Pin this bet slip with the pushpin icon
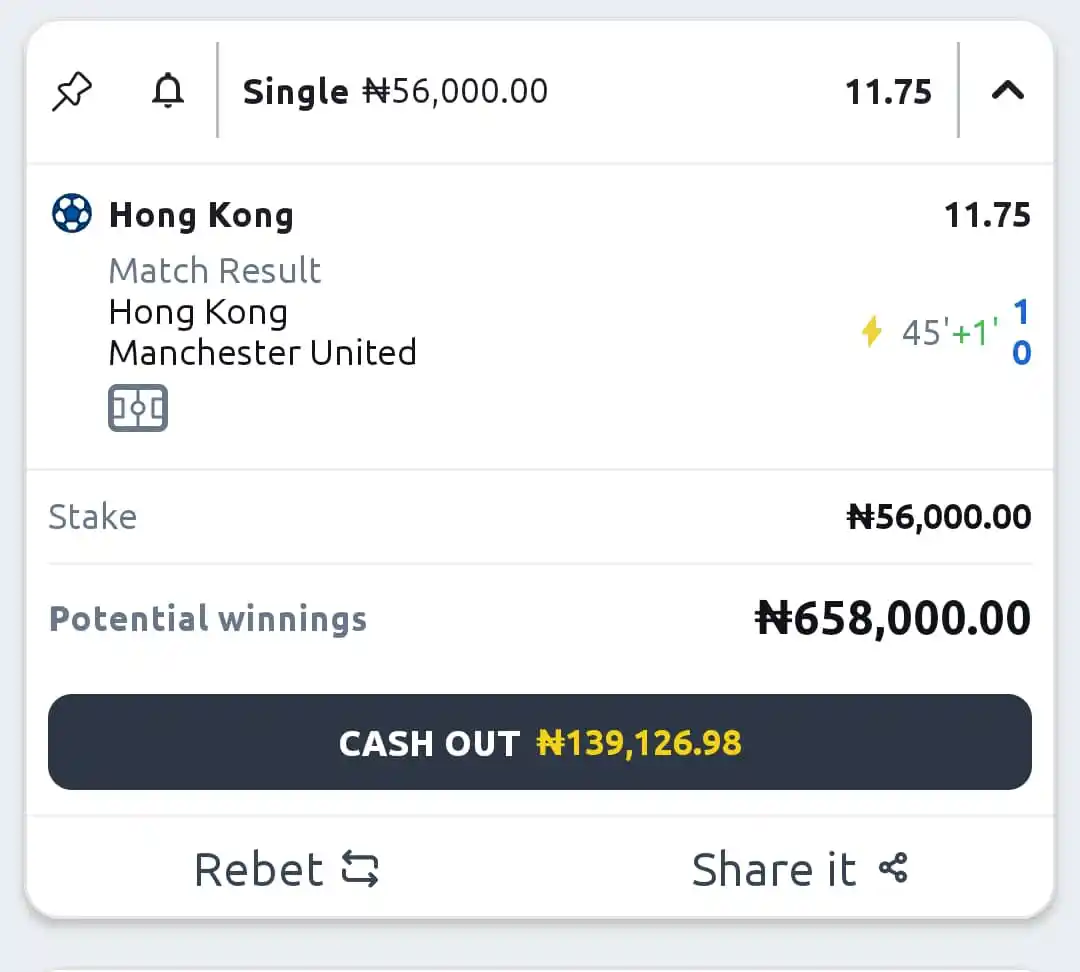 tap(72, 91)
